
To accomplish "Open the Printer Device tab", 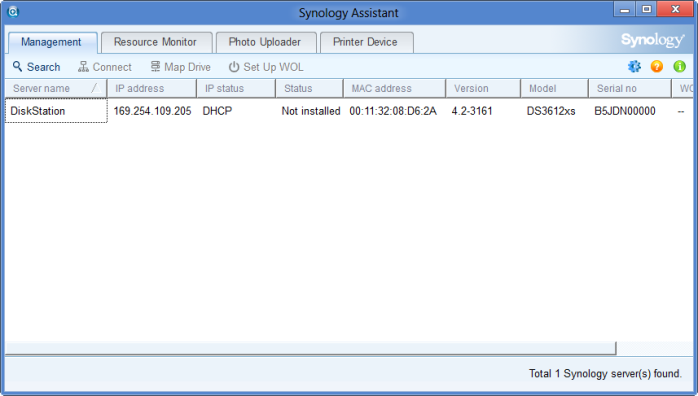I will (366, 42).
